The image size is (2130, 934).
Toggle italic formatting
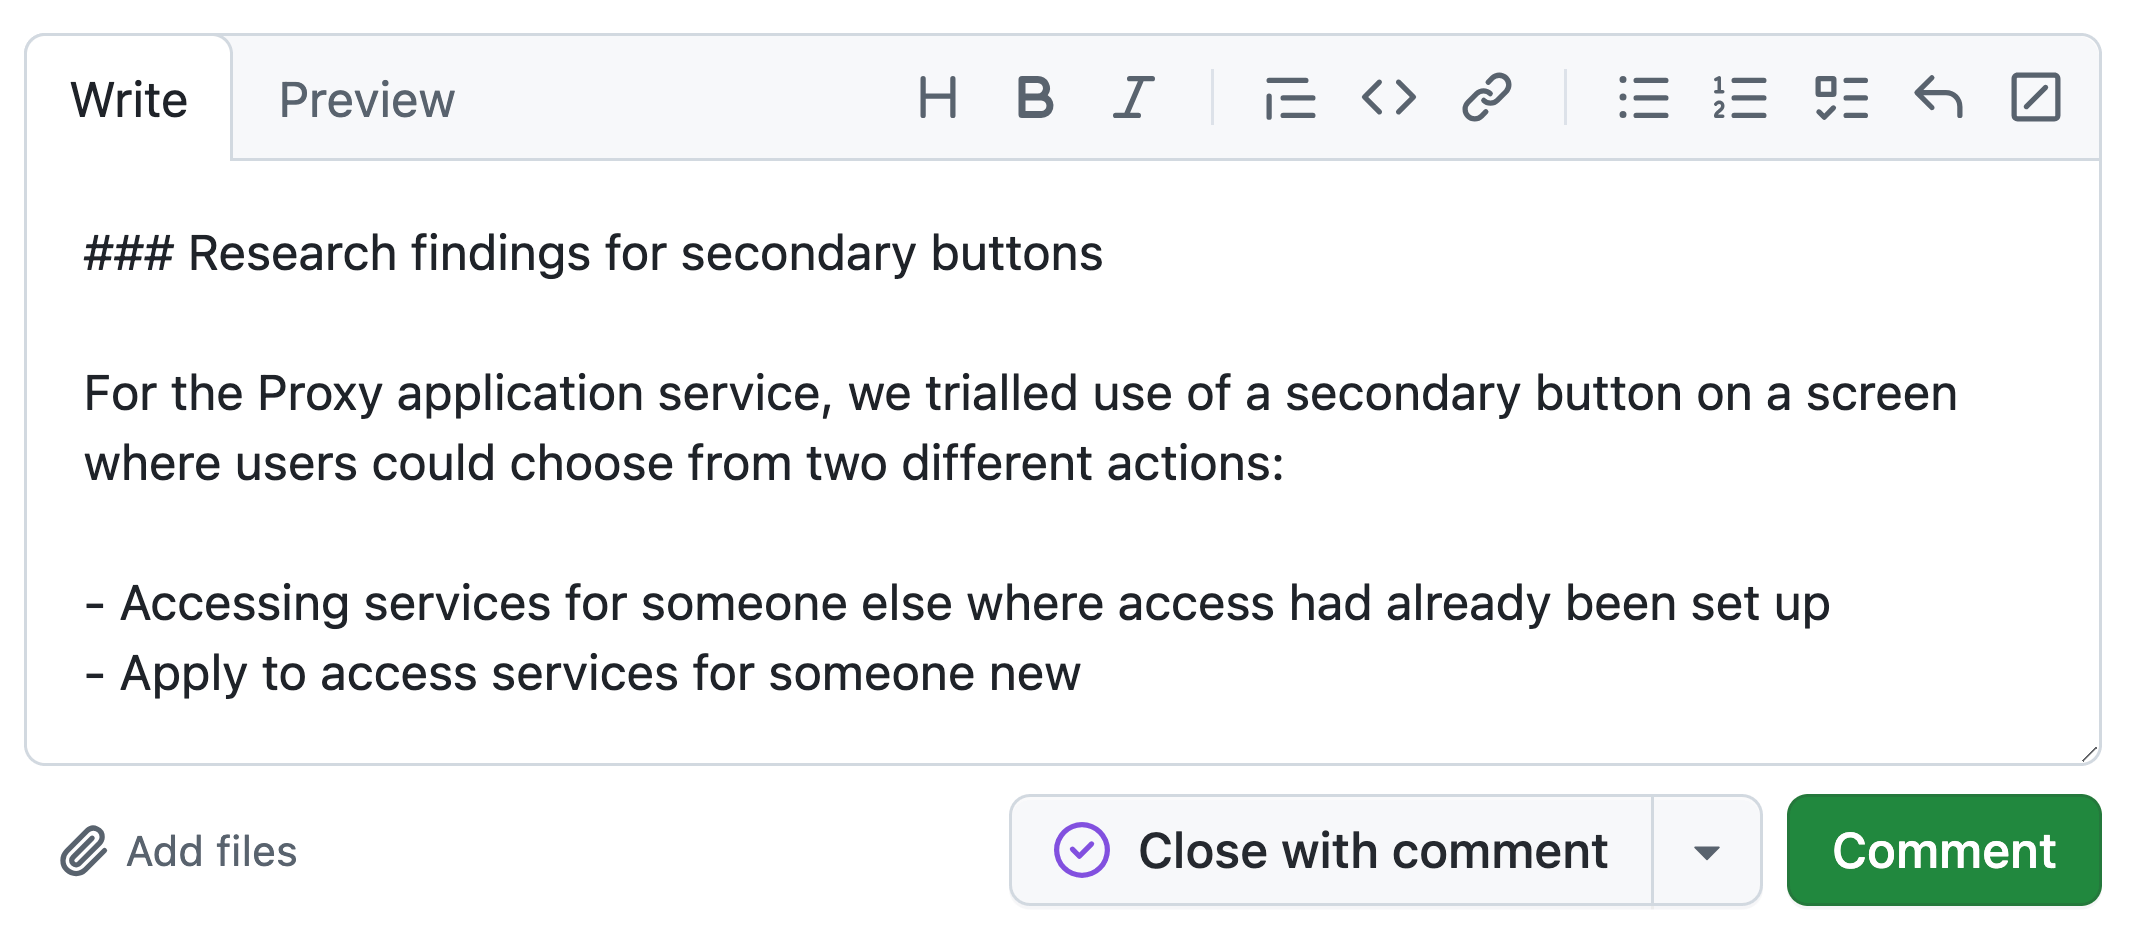(x=1131, y=98)
